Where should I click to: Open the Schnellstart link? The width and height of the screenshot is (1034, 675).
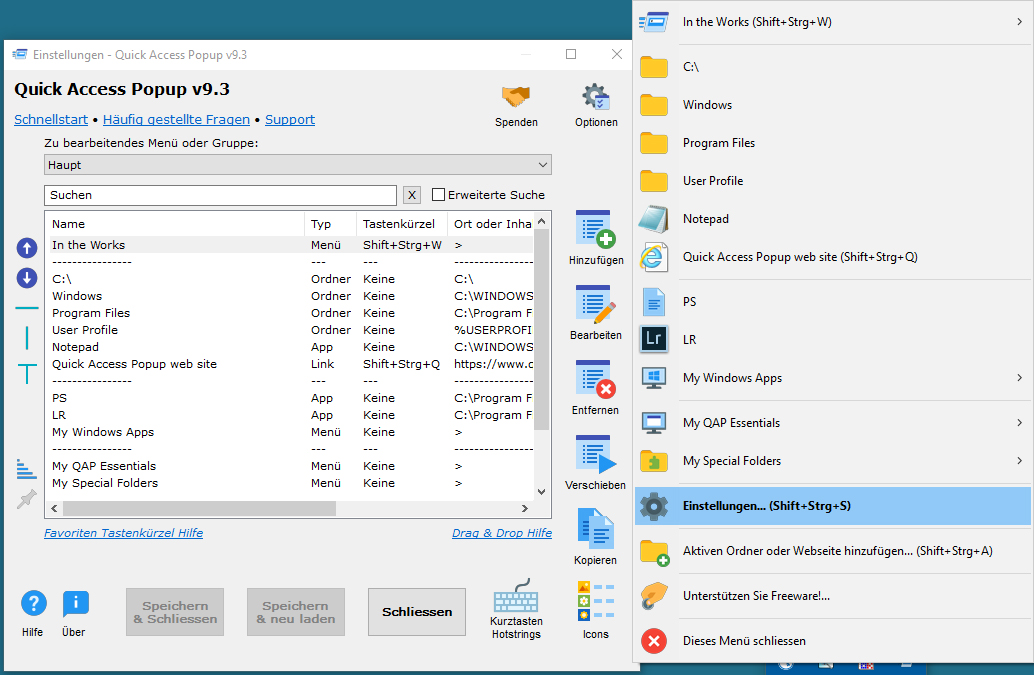(51, 119)
